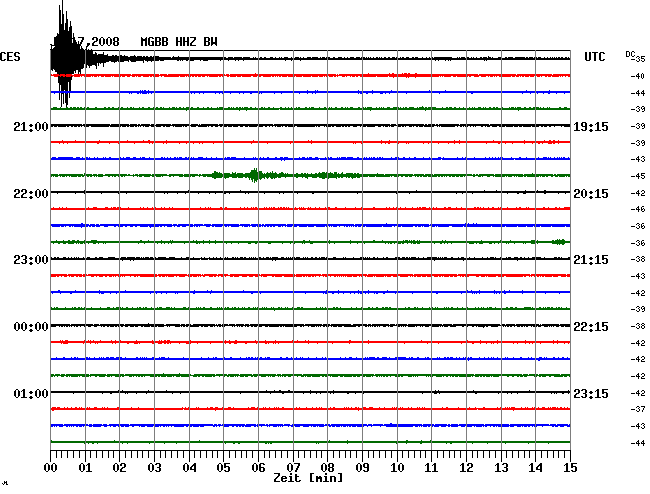
Task: Select the small green burst near minute 15
Action: point(559,242)
